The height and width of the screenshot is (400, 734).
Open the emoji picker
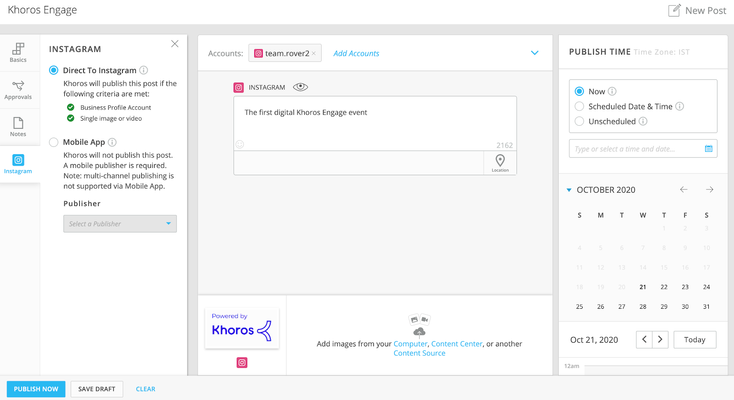click(240, 144)
